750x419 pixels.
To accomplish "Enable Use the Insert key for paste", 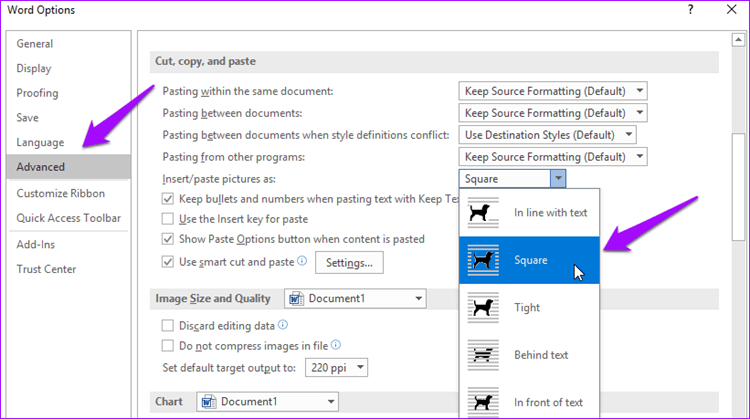I will [x=167, y=219].
